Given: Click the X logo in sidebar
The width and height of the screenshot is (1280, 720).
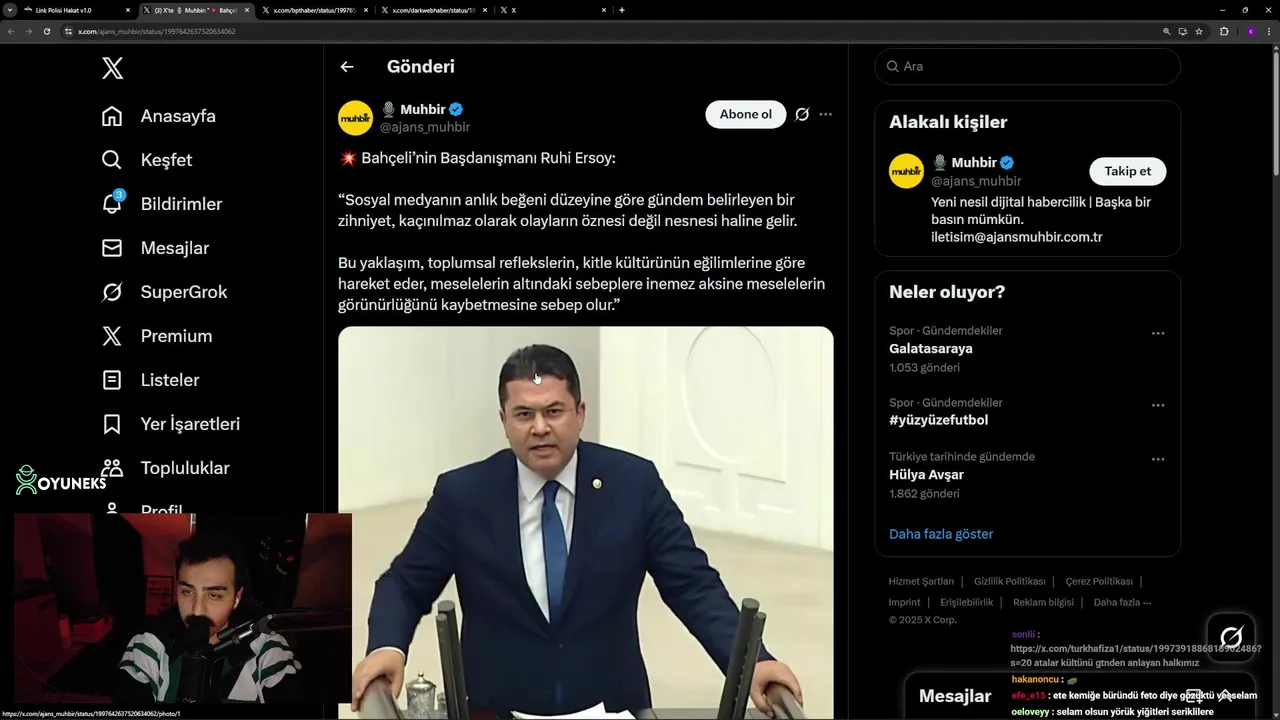Looking at the screenshot, I should 113,68.
